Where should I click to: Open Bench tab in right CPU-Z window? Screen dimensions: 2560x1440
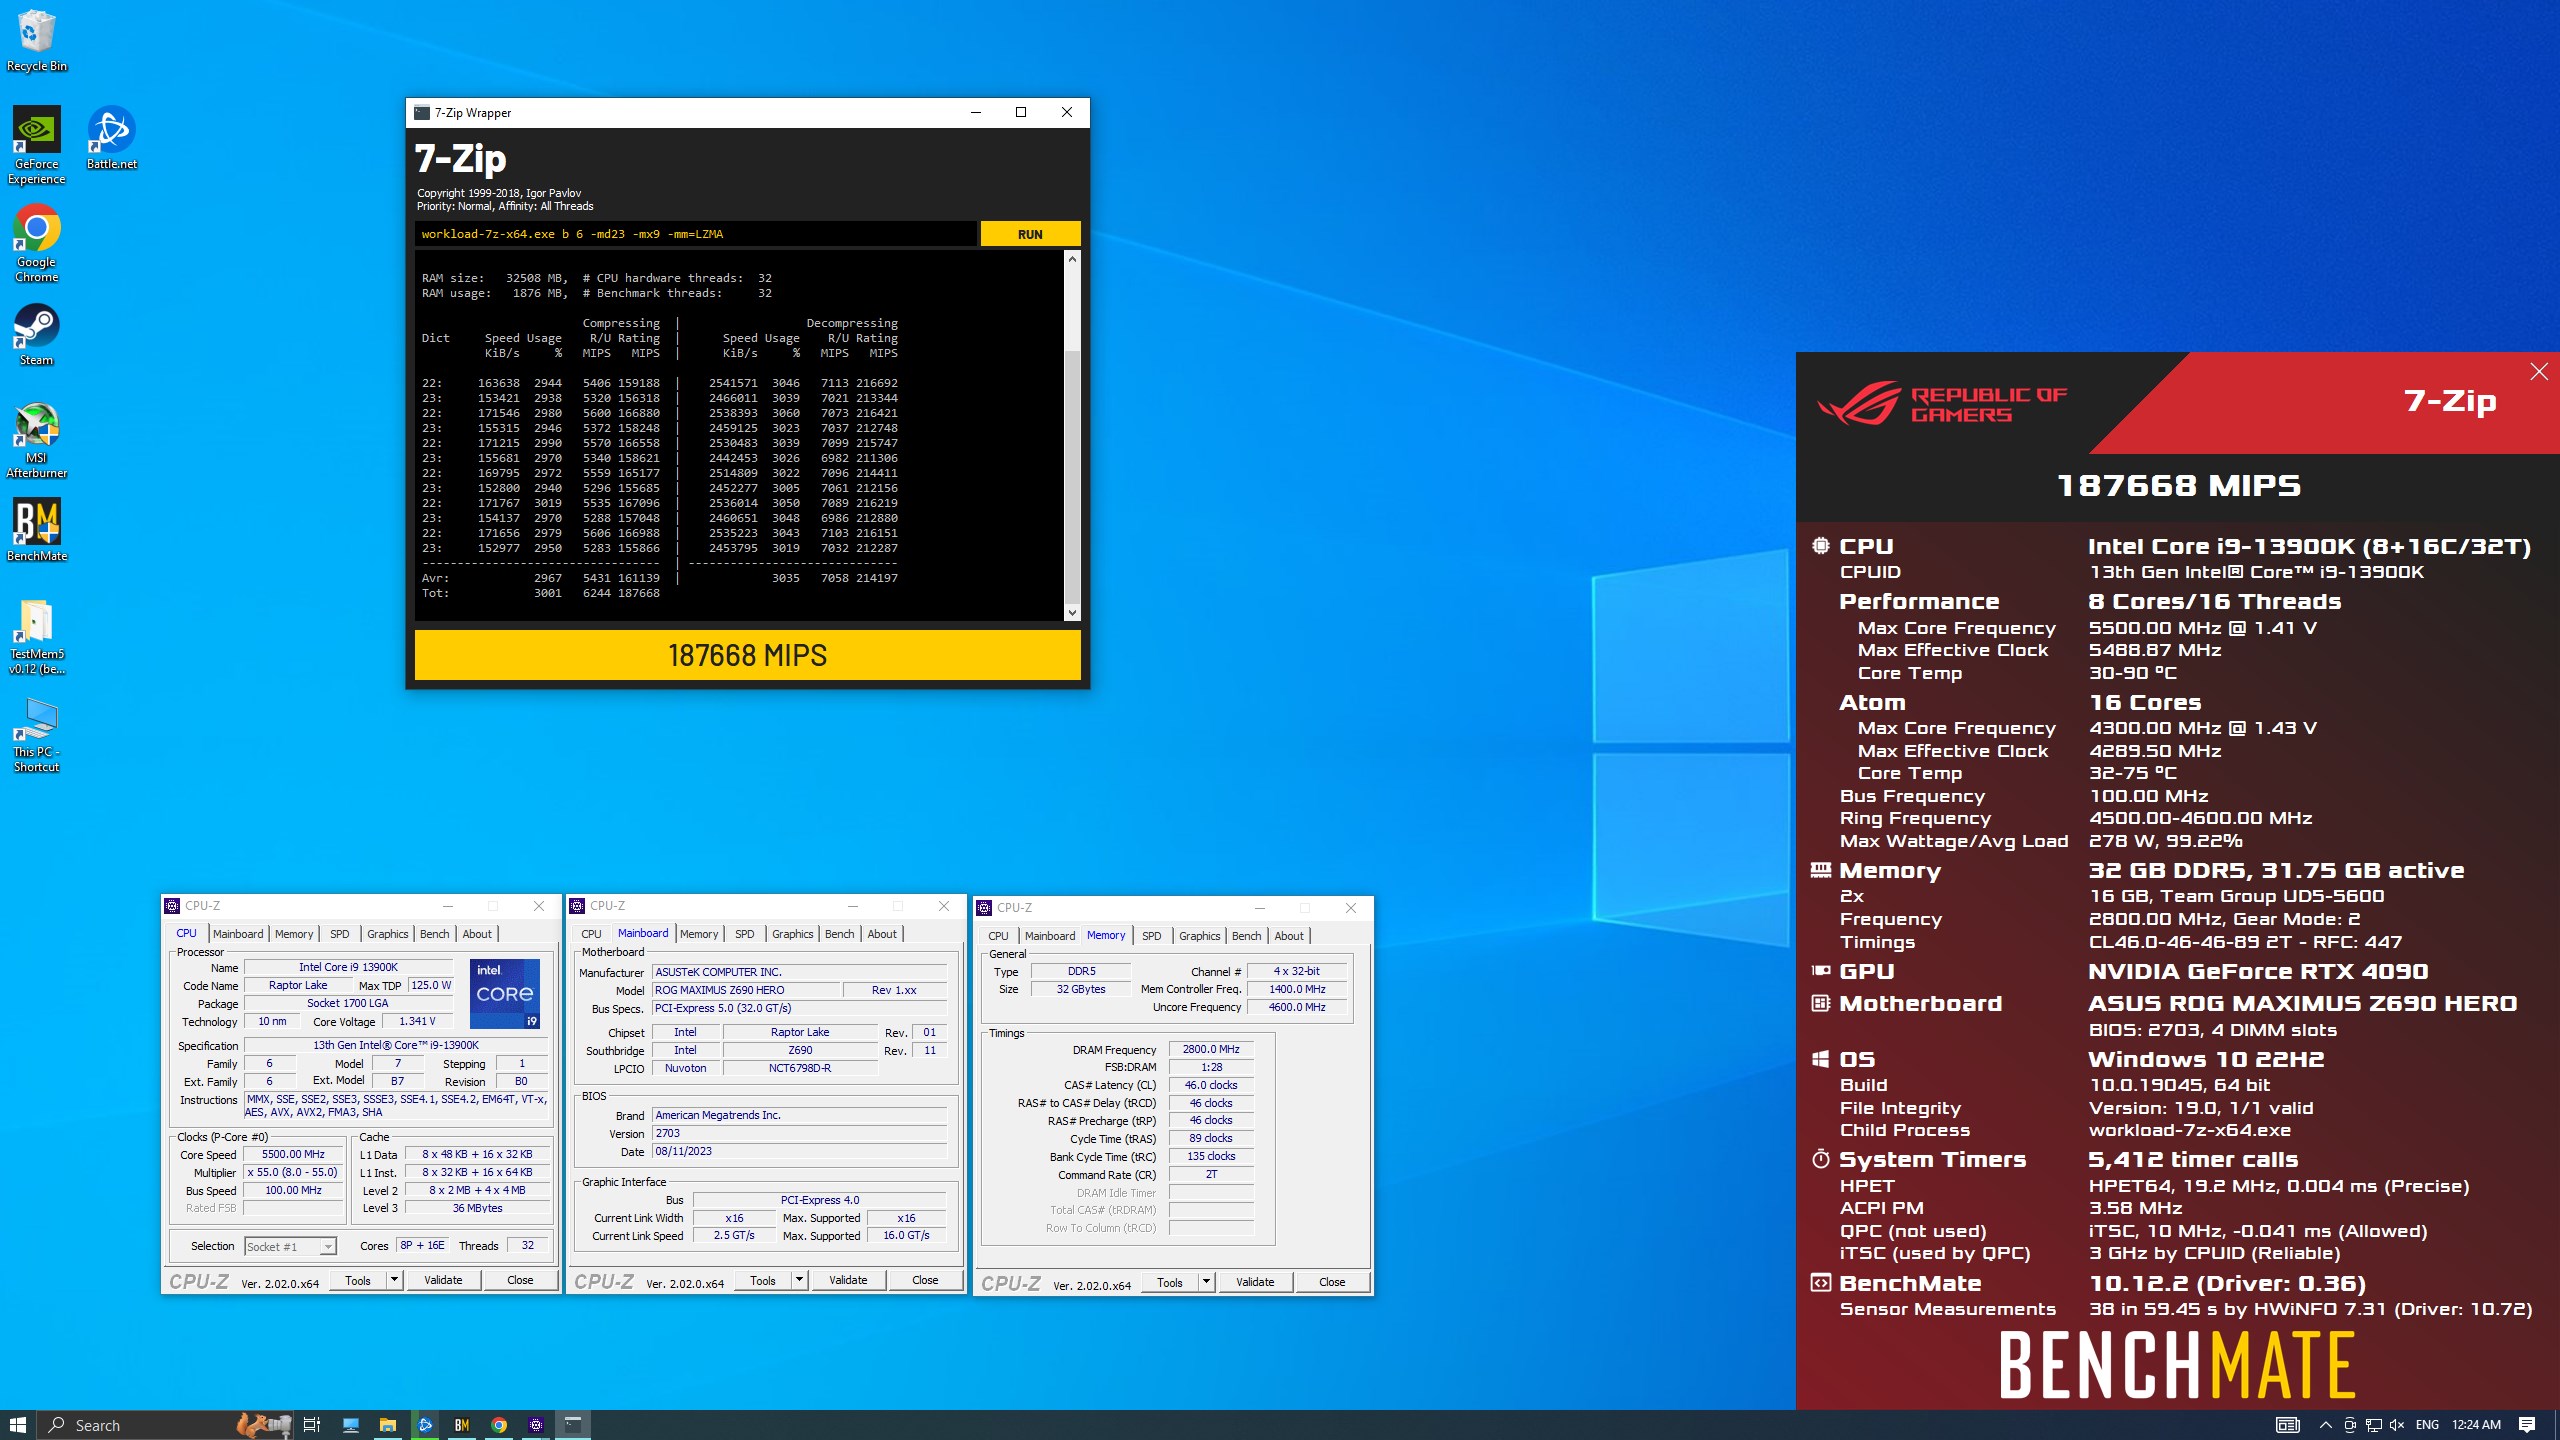tap(1246, 936)
